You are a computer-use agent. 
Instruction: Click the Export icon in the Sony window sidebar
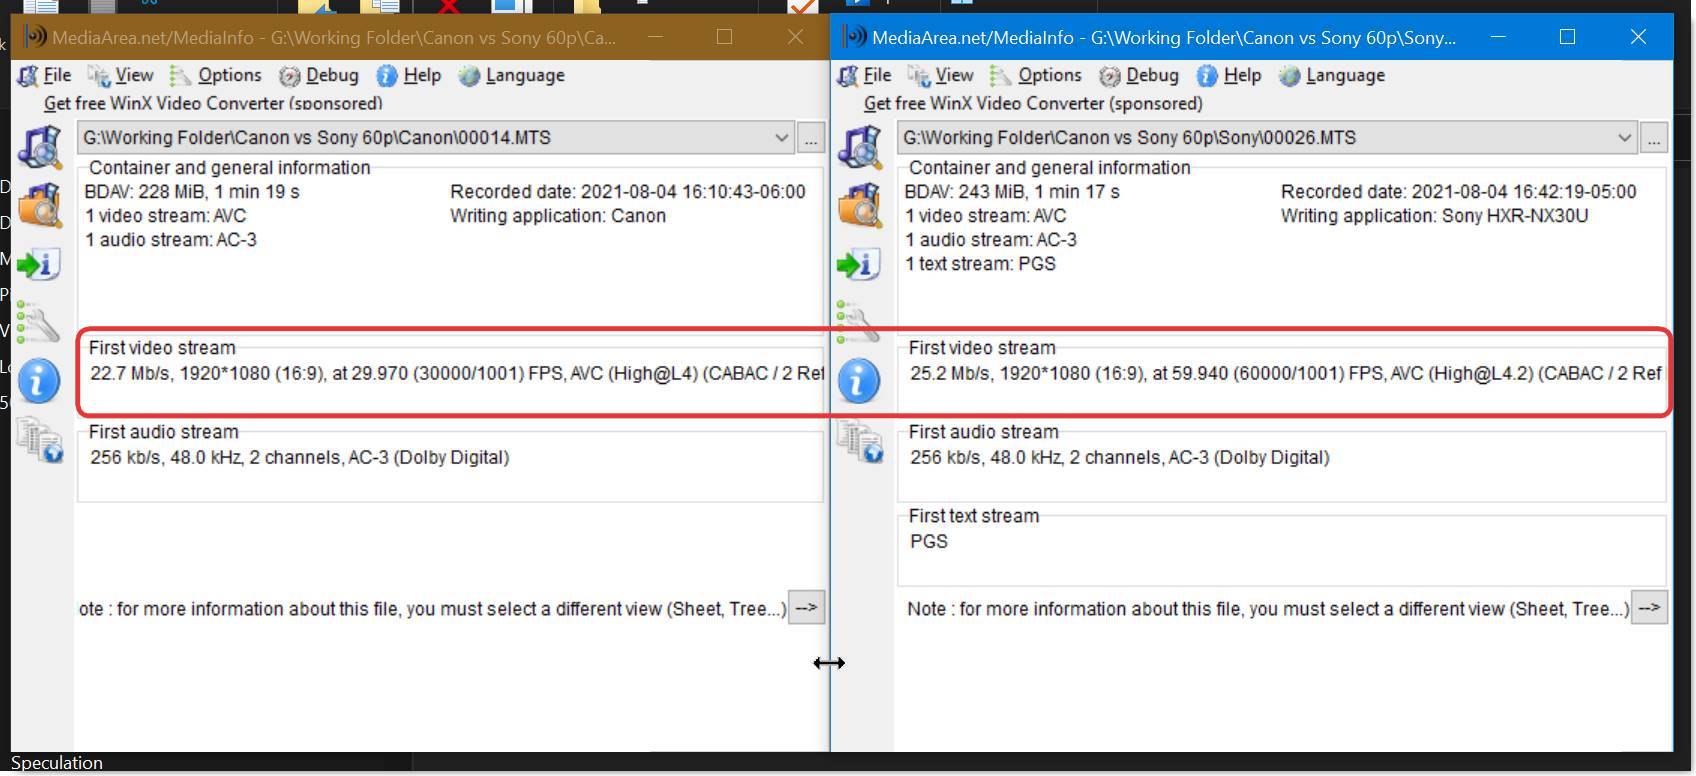[859, 264]
